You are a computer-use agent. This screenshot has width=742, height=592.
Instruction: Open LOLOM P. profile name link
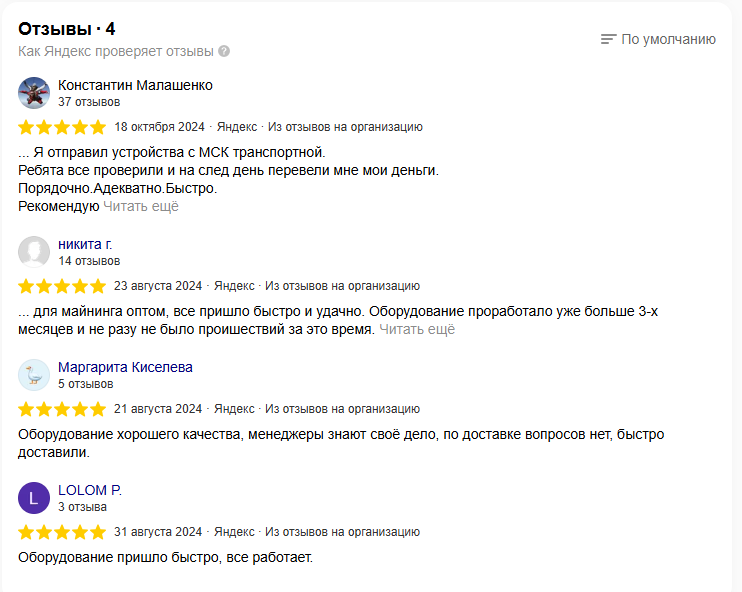pyautogui.click(x=90, y=490)
